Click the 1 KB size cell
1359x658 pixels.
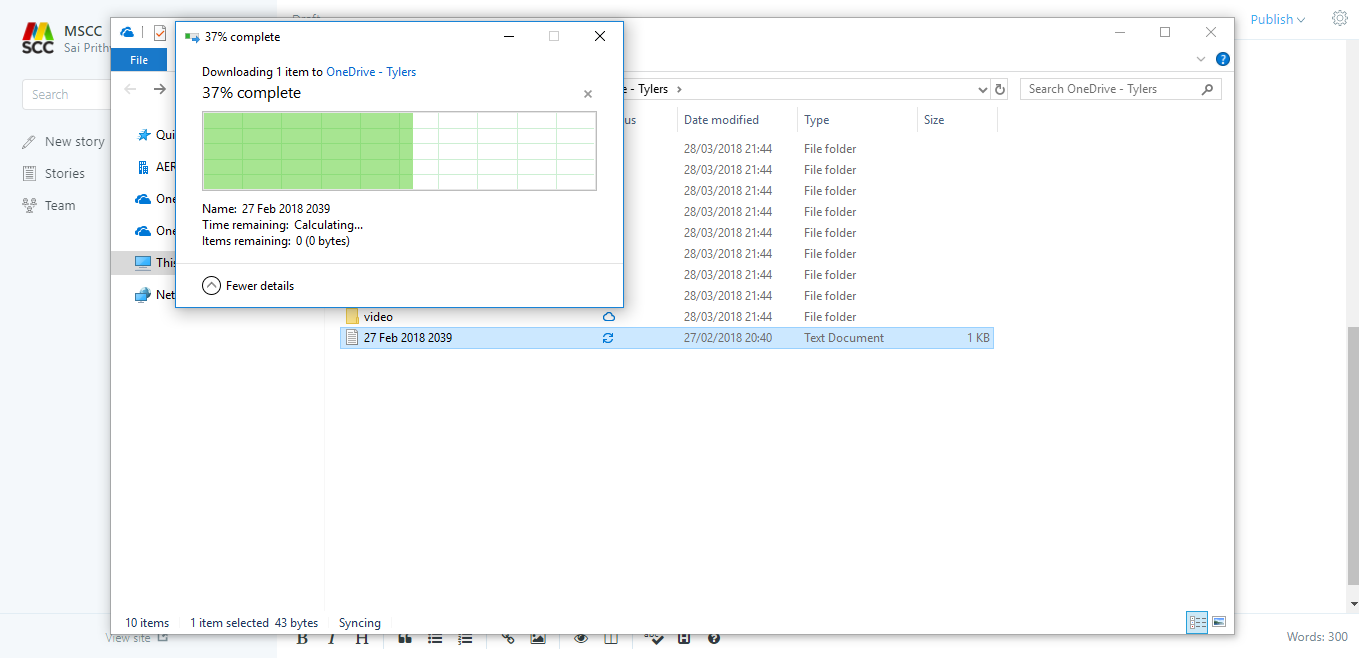coord(978,338)
